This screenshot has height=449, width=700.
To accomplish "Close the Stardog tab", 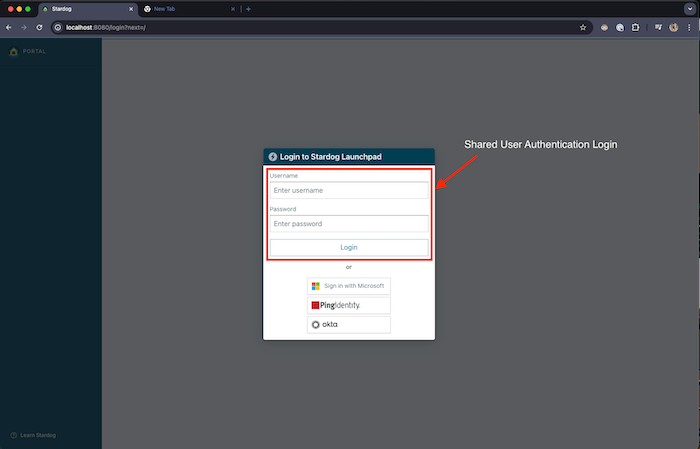I will (x=131, y=9).
